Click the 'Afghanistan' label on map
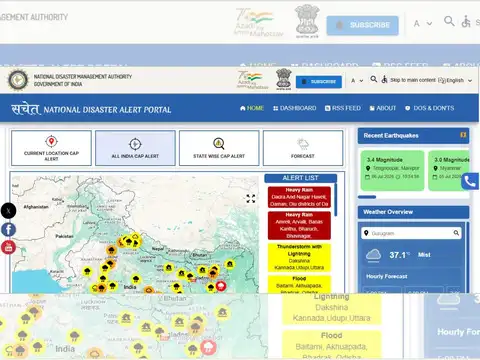The height and width of the screenshot is (360, 480). [36, 207]
